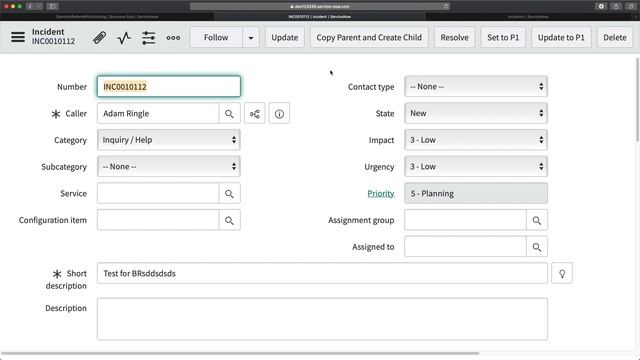Reload the page from the address bar
Viewport: 640px width, 360px height.
[446, 6]
